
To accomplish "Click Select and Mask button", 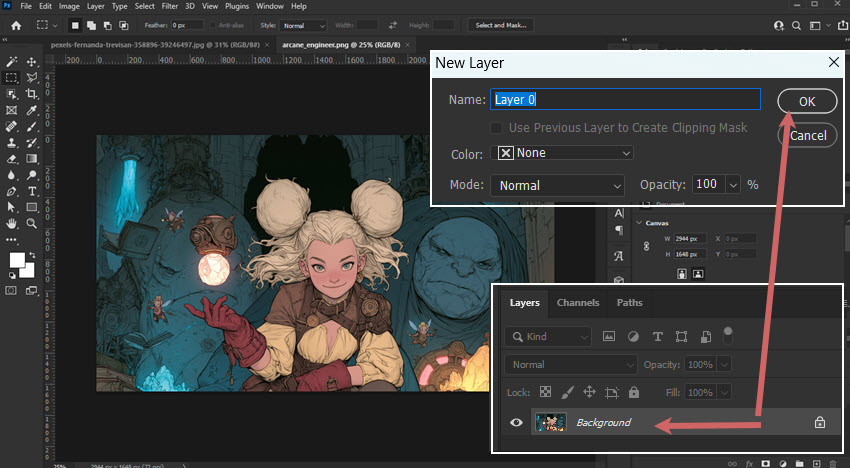I will pos(501,25).
